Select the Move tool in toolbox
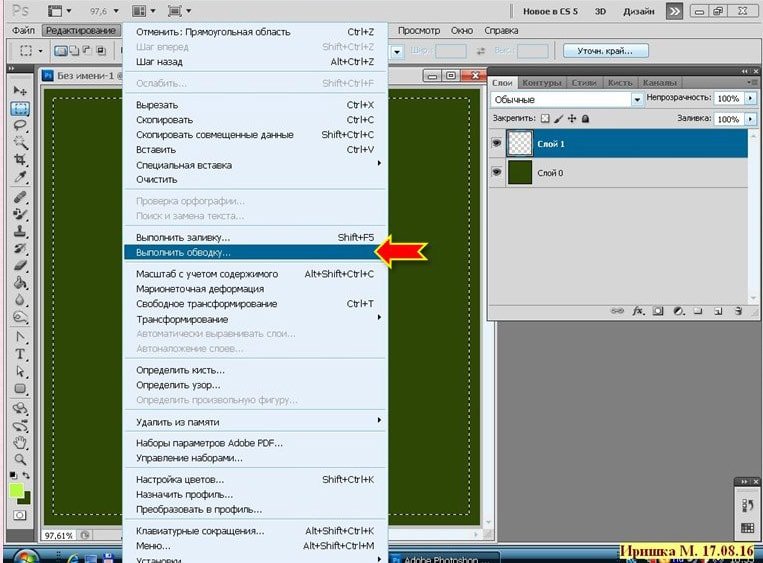The image size is (763, 563). click(x=19, y=91)
